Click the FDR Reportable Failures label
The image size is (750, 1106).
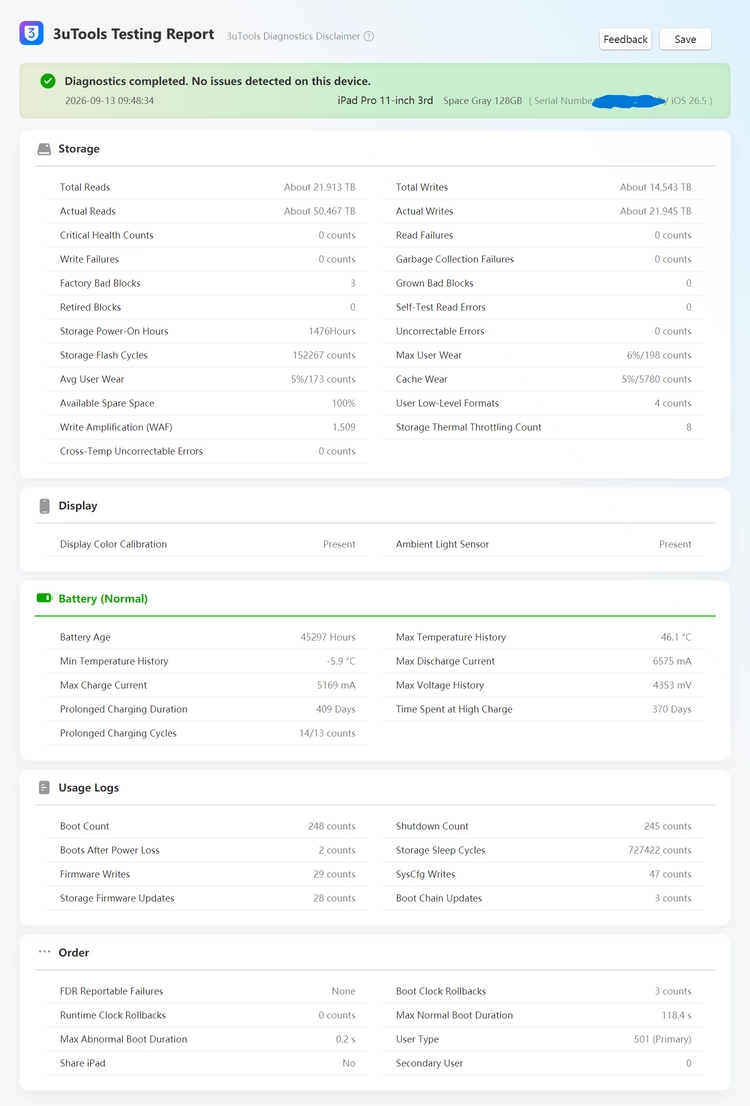click(111, 991)
